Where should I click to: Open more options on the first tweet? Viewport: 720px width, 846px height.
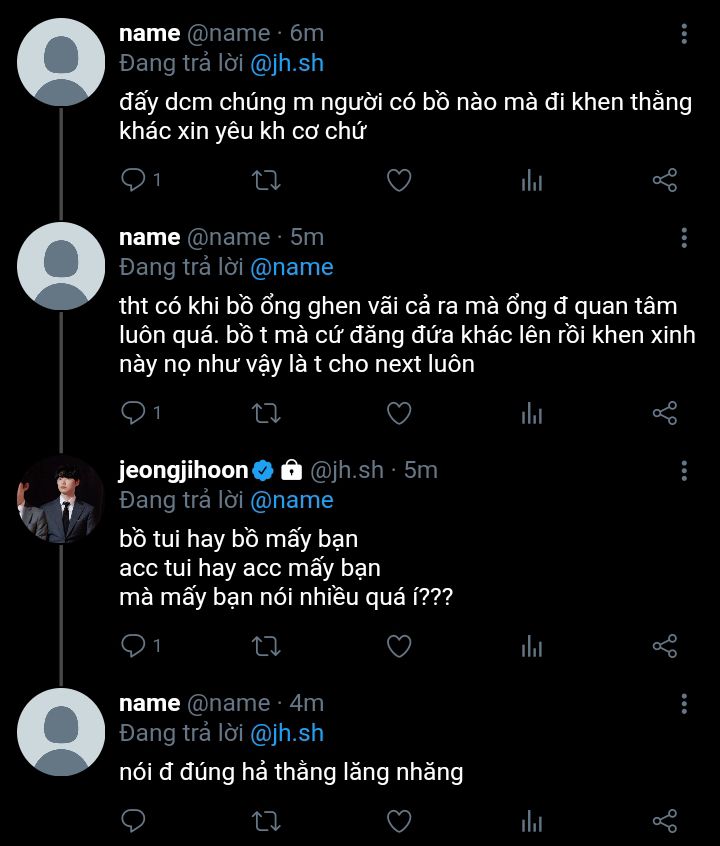[684, 34]
